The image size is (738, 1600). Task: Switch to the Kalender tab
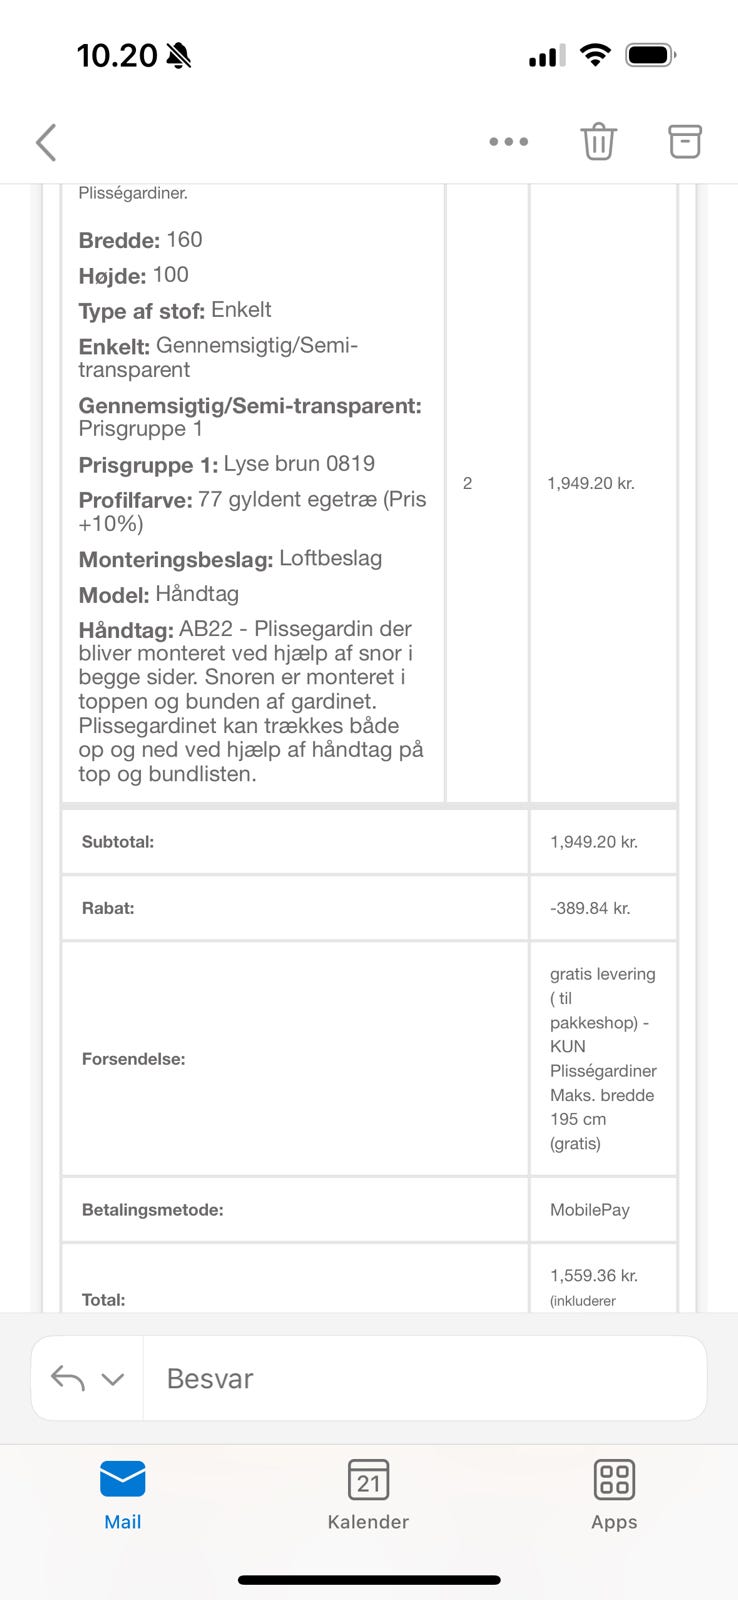[368, 1495]
